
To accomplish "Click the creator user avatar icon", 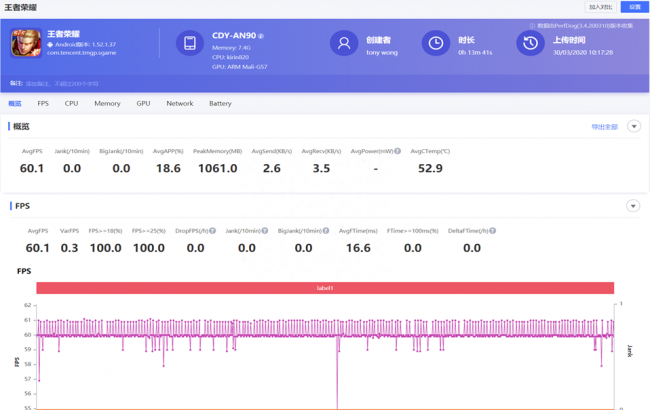I will 344,43.
